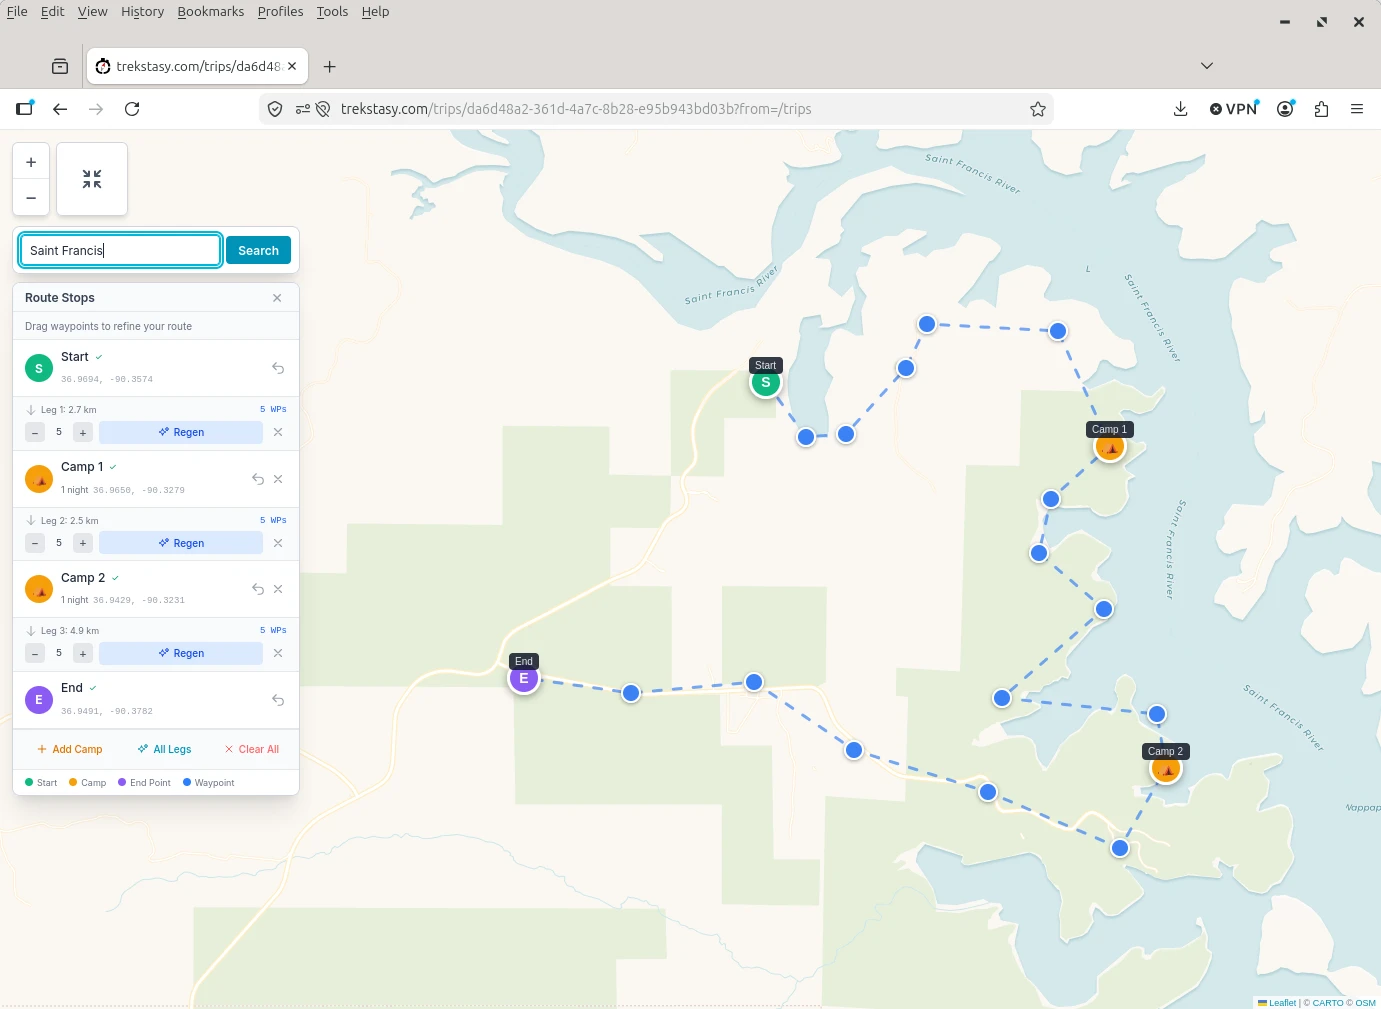Close the trekstasy.com tab

pos(292,66)
